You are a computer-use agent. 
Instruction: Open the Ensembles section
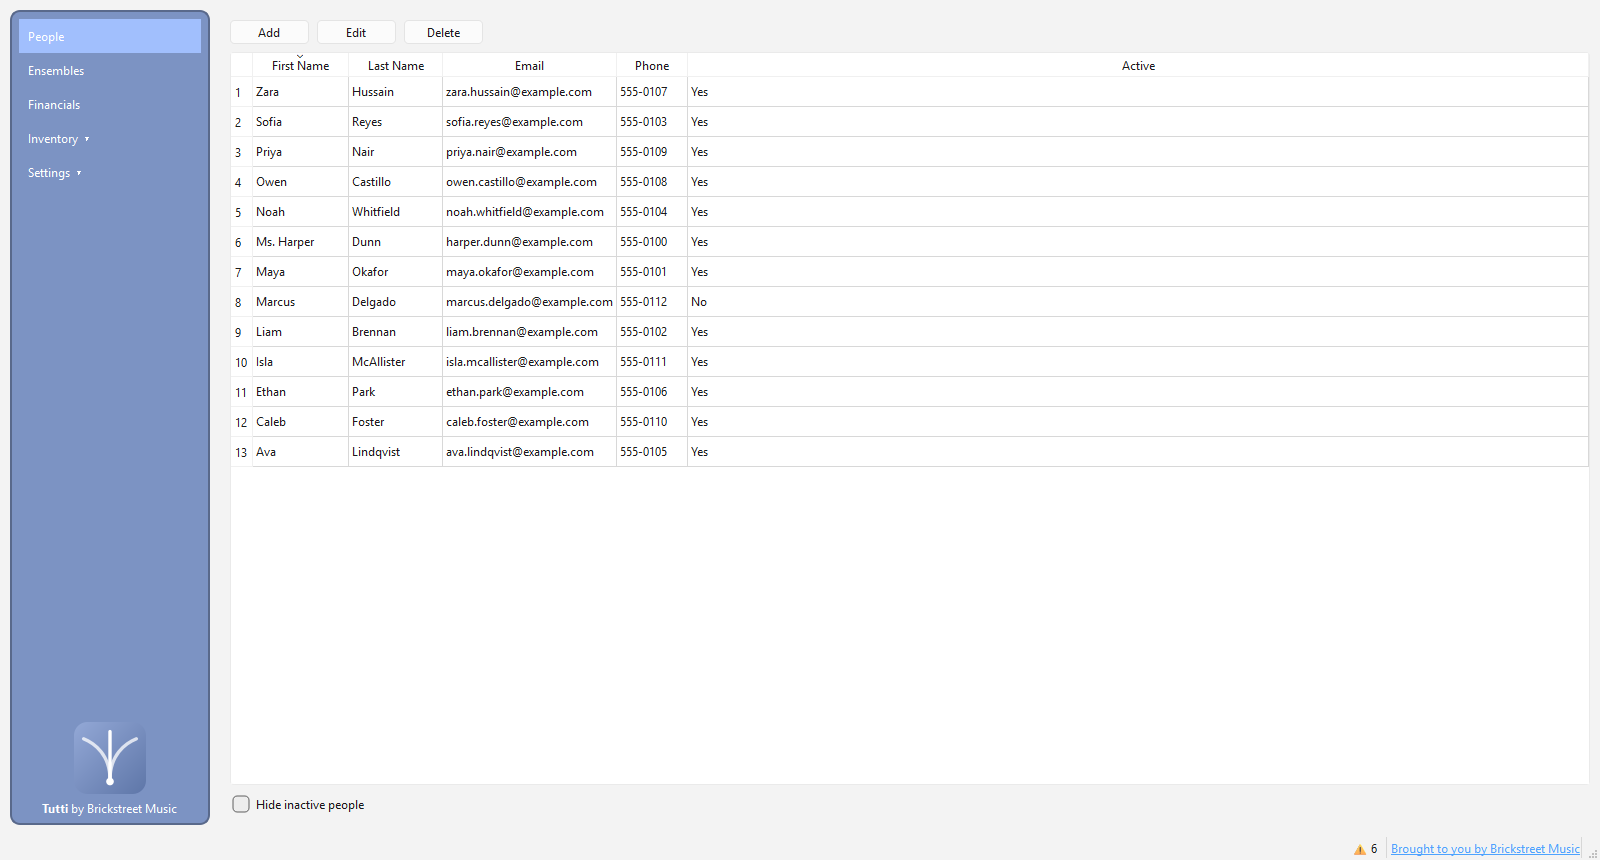pyautogui.click(x=110, y=71)
